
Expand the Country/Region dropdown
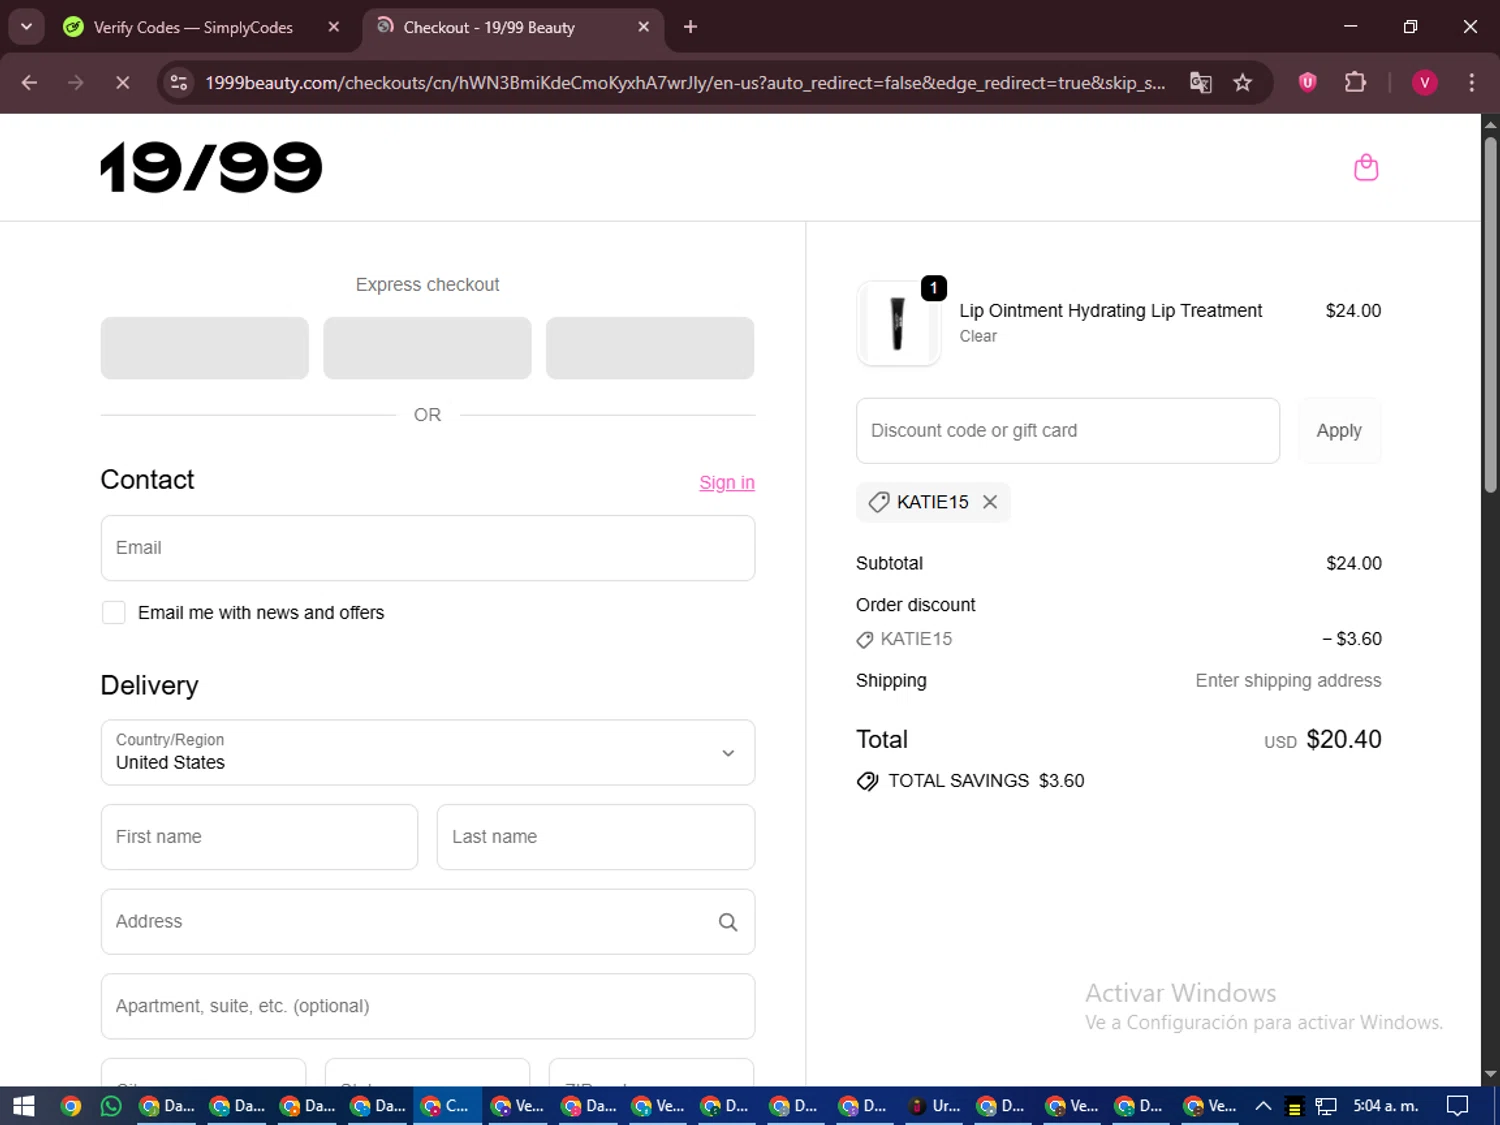click(428, 752)
